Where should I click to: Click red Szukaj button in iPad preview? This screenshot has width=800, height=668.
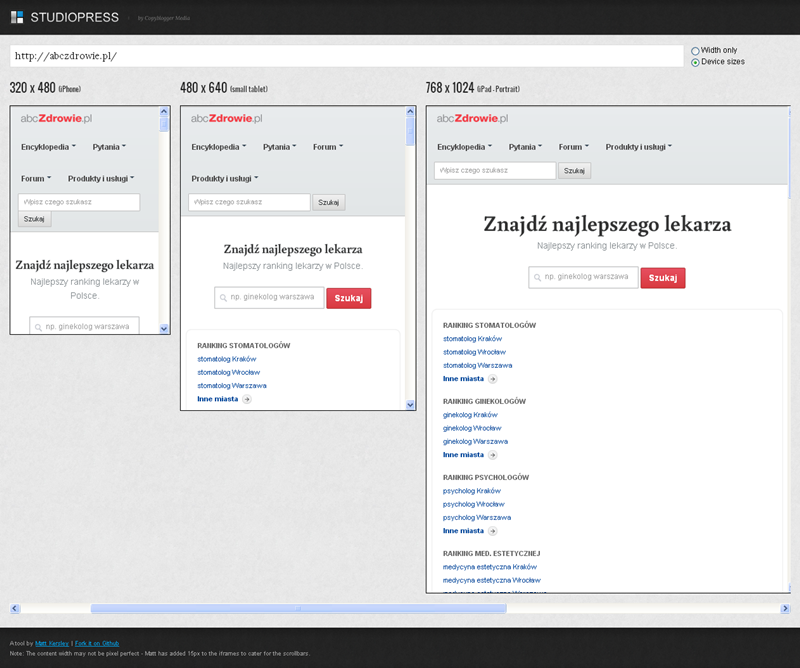click(663, 278)
